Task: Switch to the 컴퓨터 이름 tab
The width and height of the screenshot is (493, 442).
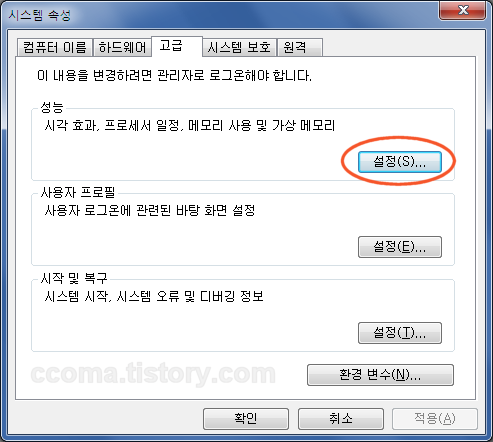Action: pyautogui.click(x=55, y=47)
